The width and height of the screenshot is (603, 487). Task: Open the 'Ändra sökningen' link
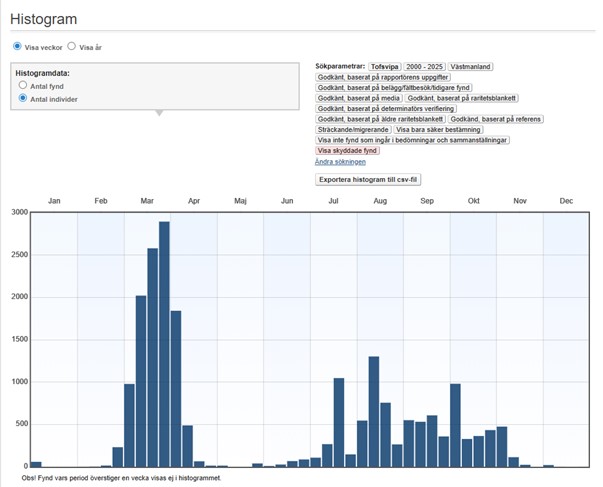tap(340, 161)
